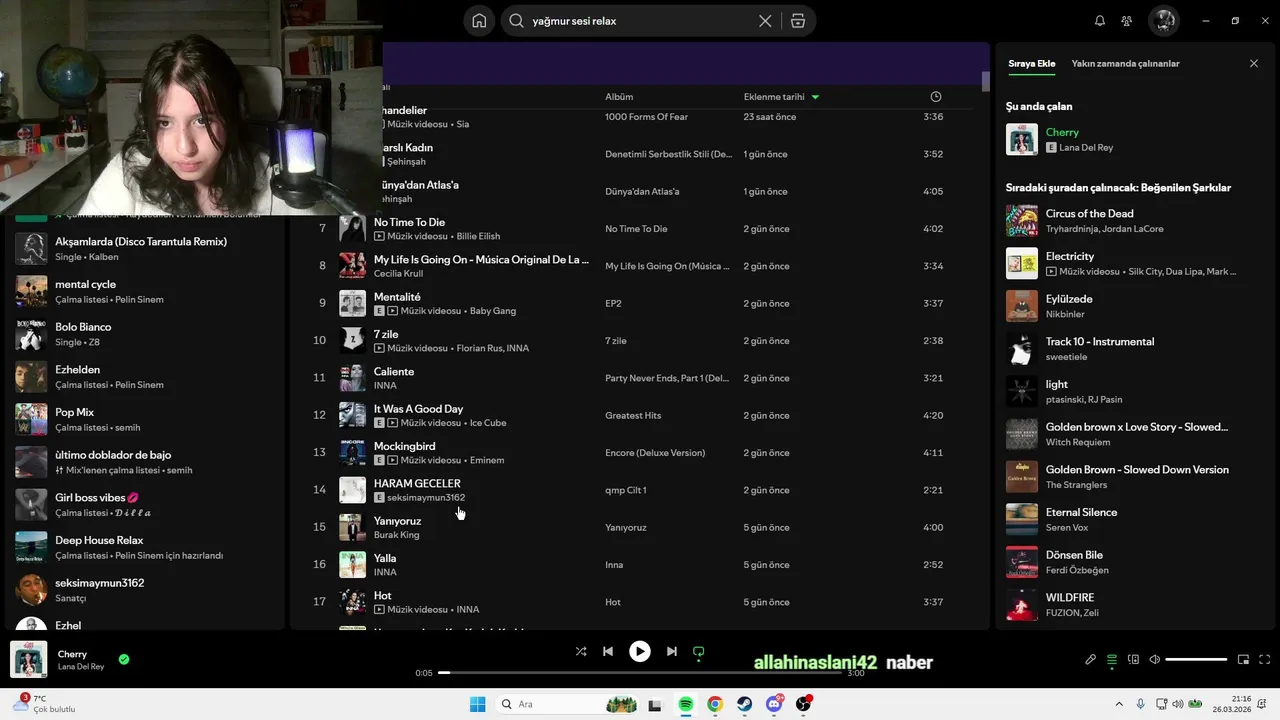Close the queue panel

pos(1254,63)
